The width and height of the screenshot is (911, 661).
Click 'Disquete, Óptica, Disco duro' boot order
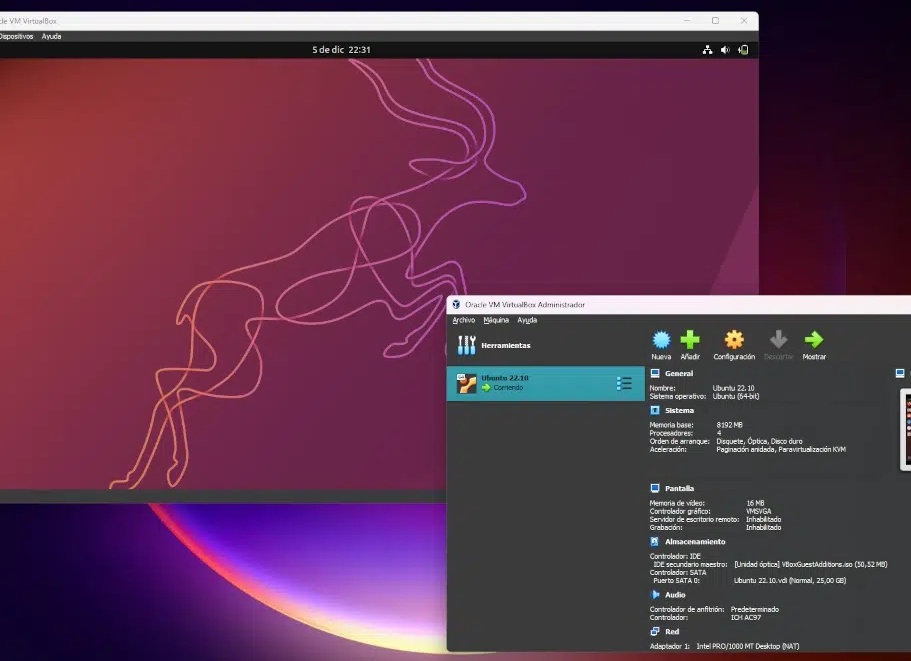[x=759, y=441]
